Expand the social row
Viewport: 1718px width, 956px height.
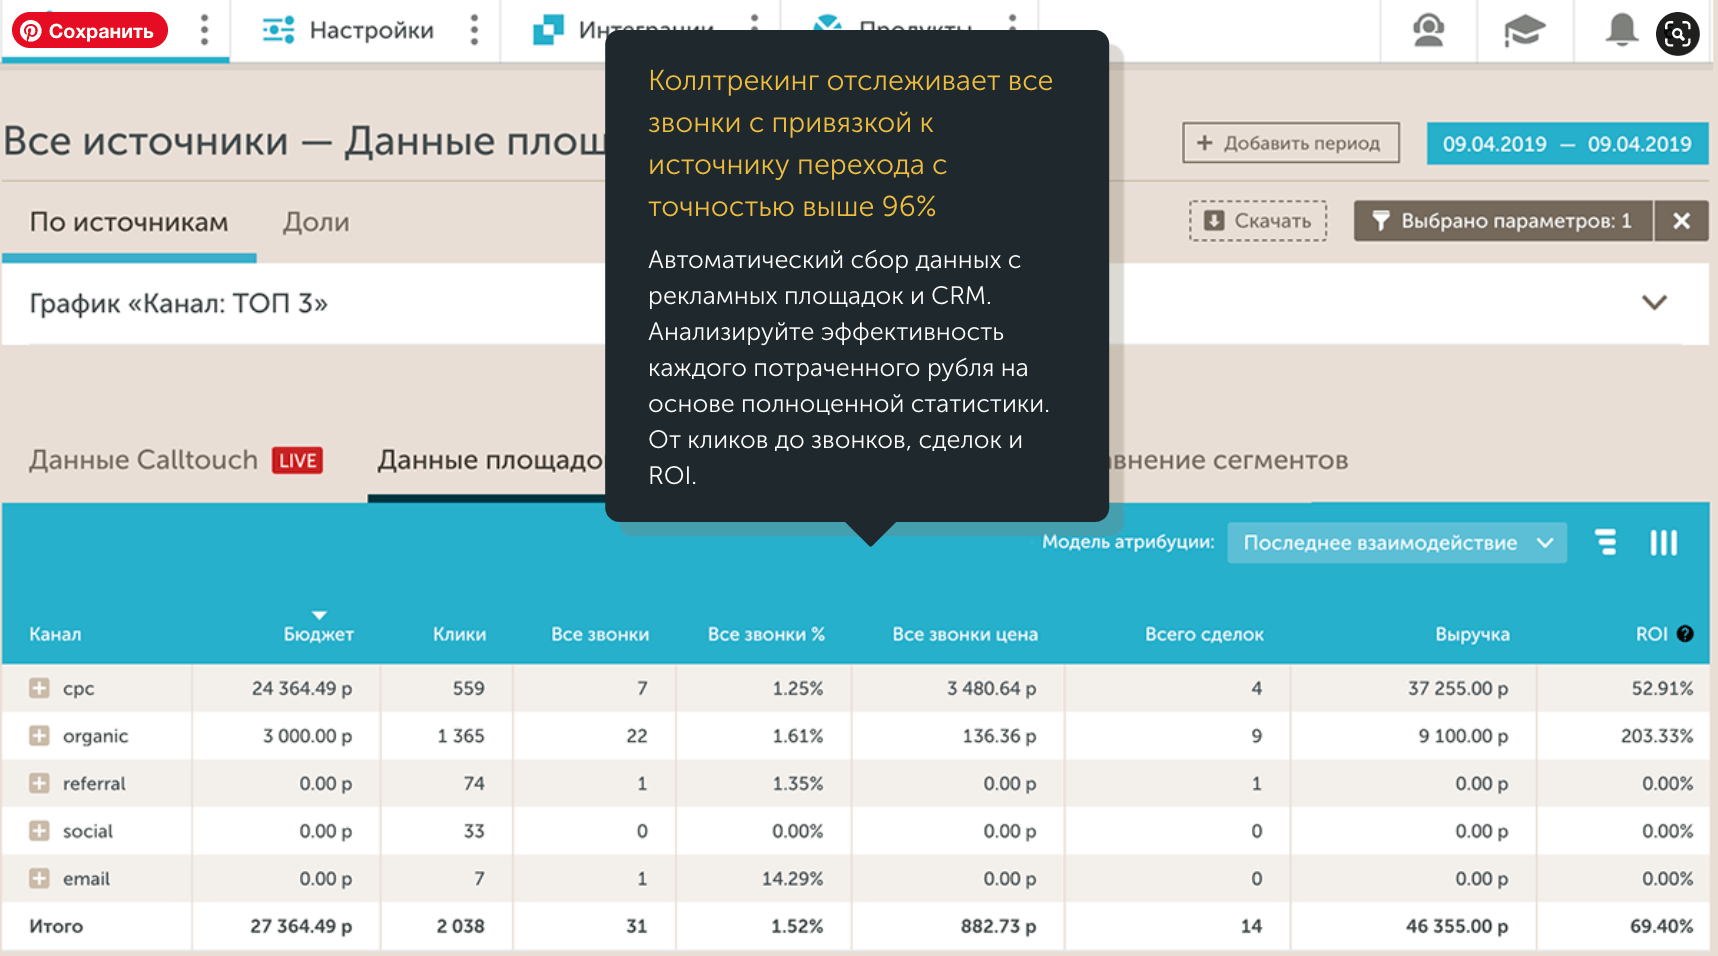[39, 831]
